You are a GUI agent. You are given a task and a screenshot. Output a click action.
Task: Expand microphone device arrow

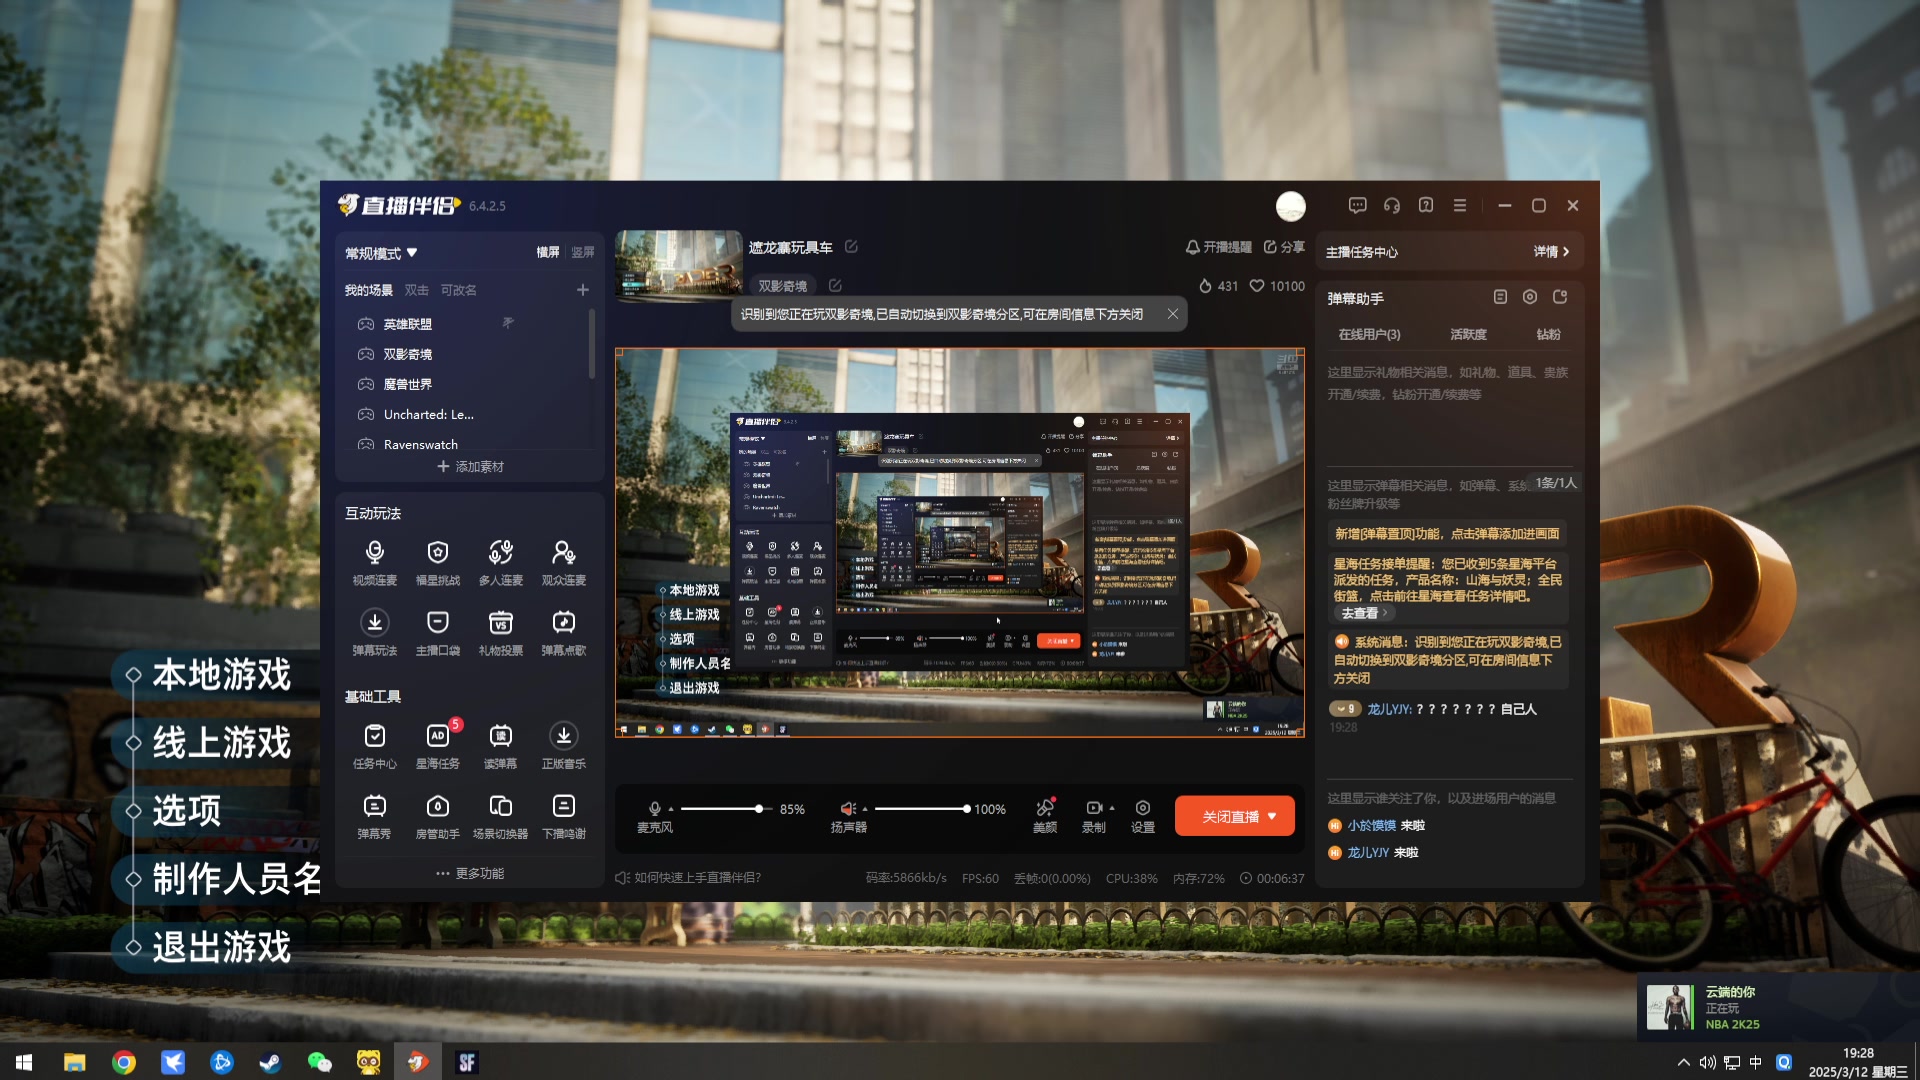pos(670,808)
